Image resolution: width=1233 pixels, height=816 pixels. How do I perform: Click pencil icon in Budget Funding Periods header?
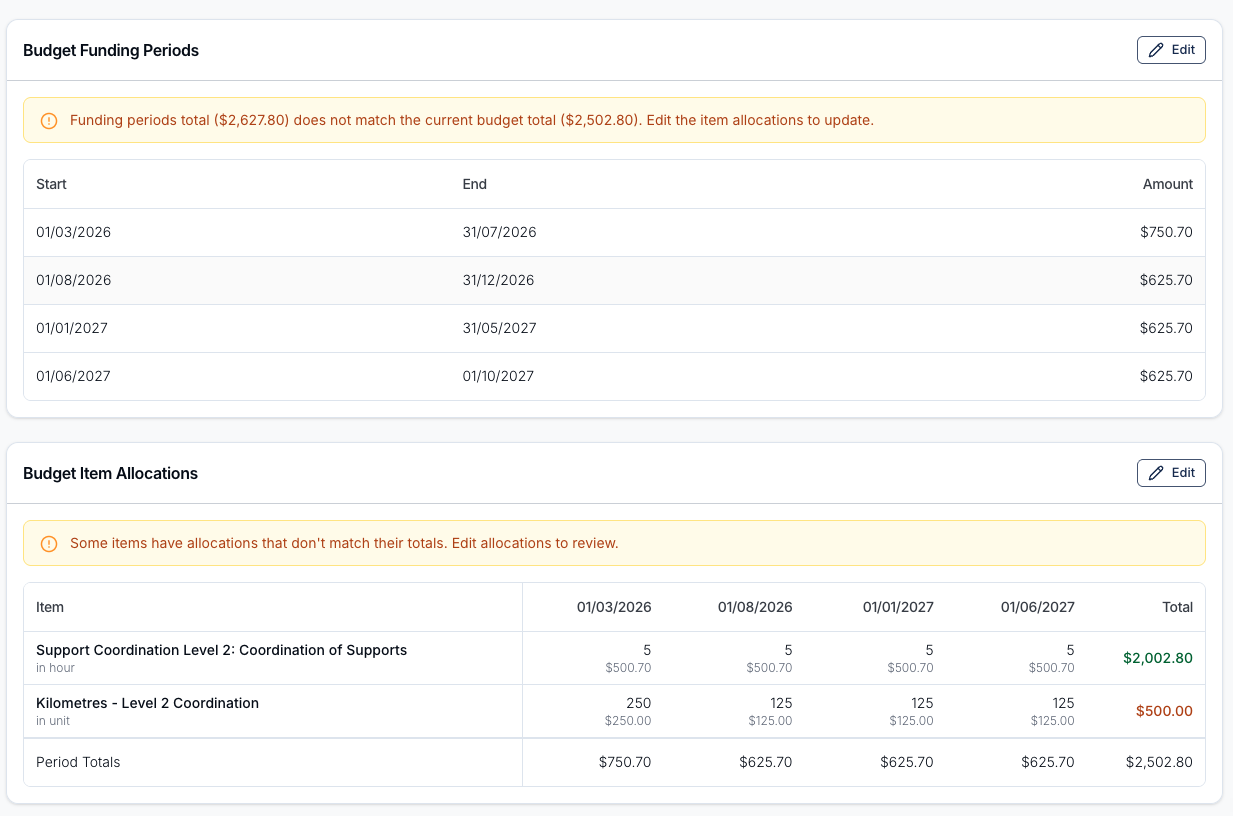click(x=1156, y=50)
